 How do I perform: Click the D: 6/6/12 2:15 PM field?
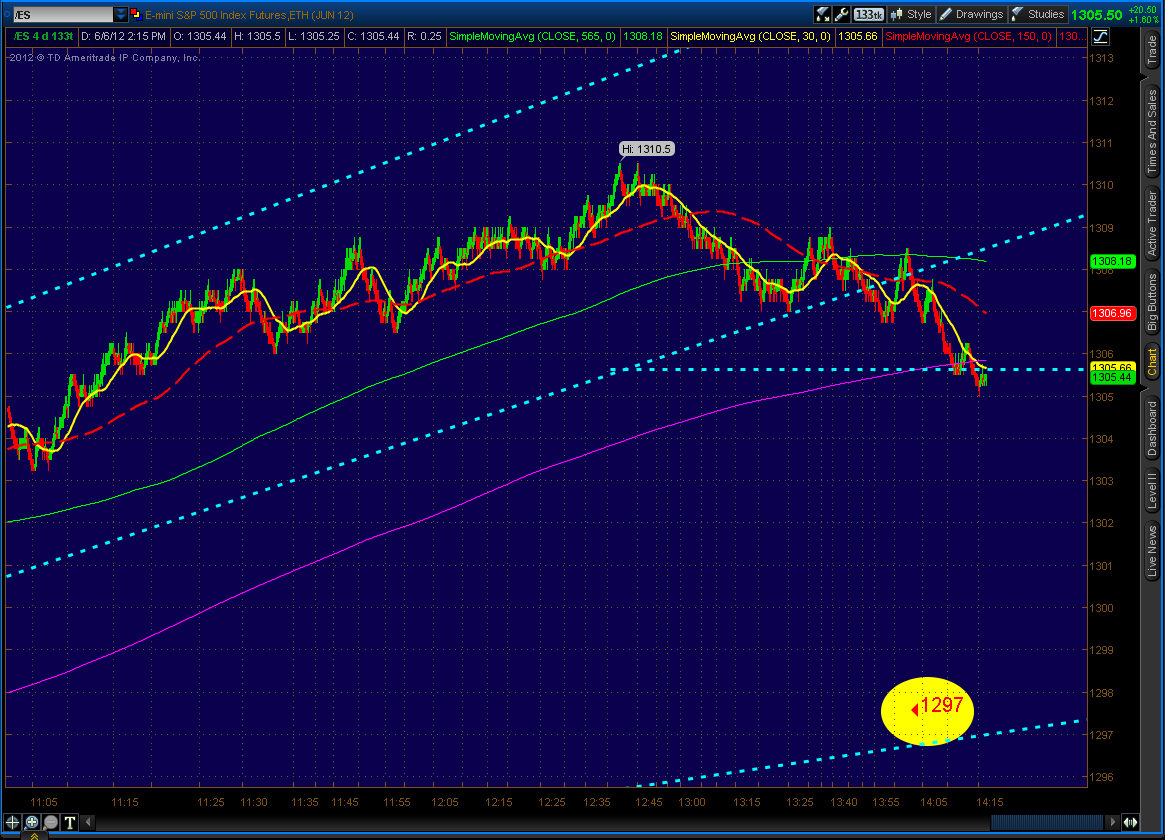(123, 36)
